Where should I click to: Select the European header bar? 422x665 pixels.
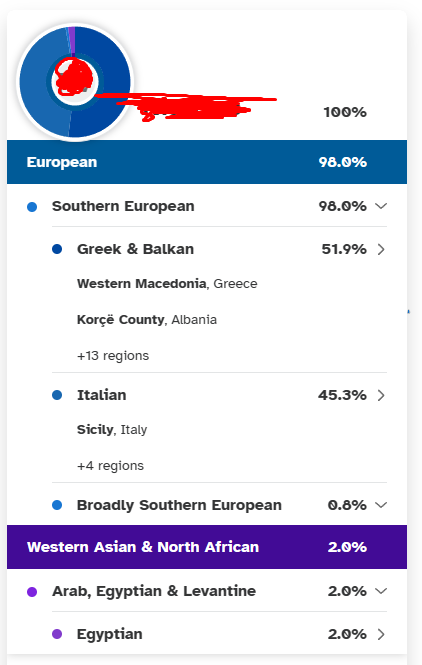coord(207,162)
